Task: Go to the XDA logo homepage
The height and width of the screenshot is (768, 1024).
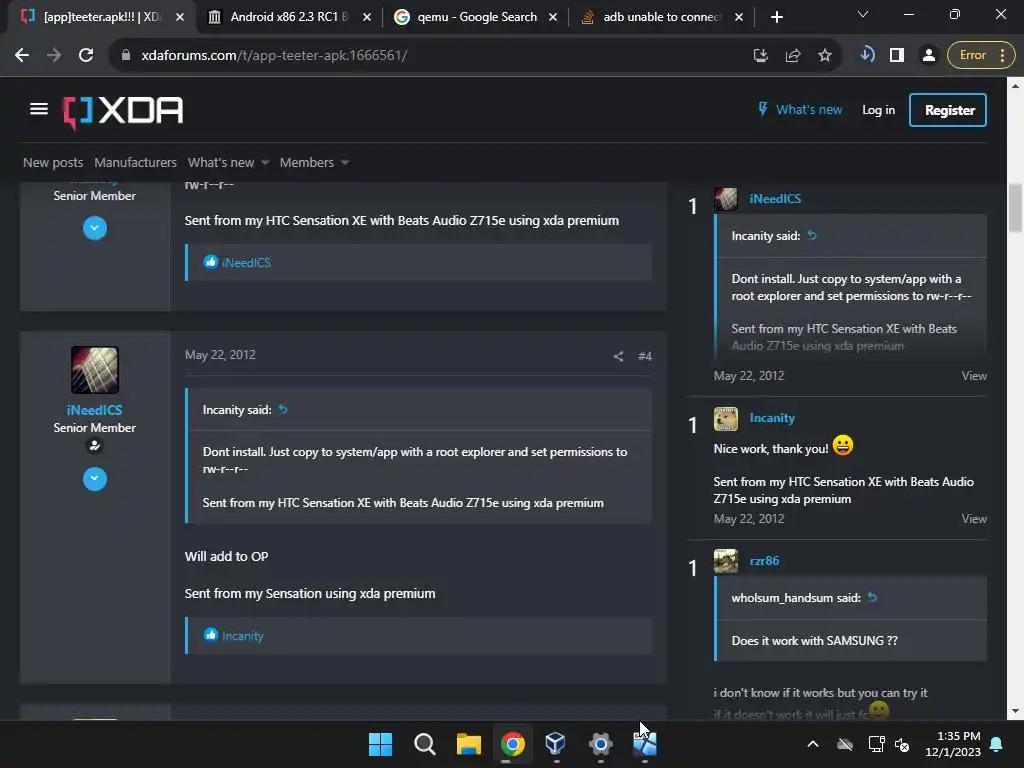Action: point(123,111)
